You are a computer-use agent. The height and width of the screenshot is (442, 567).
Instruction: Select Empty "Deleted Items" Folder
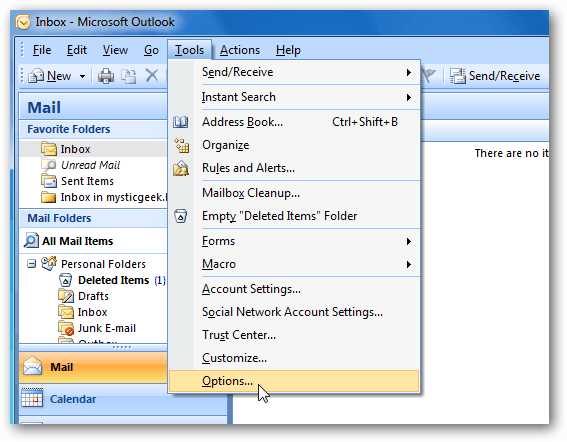point(294,216)
